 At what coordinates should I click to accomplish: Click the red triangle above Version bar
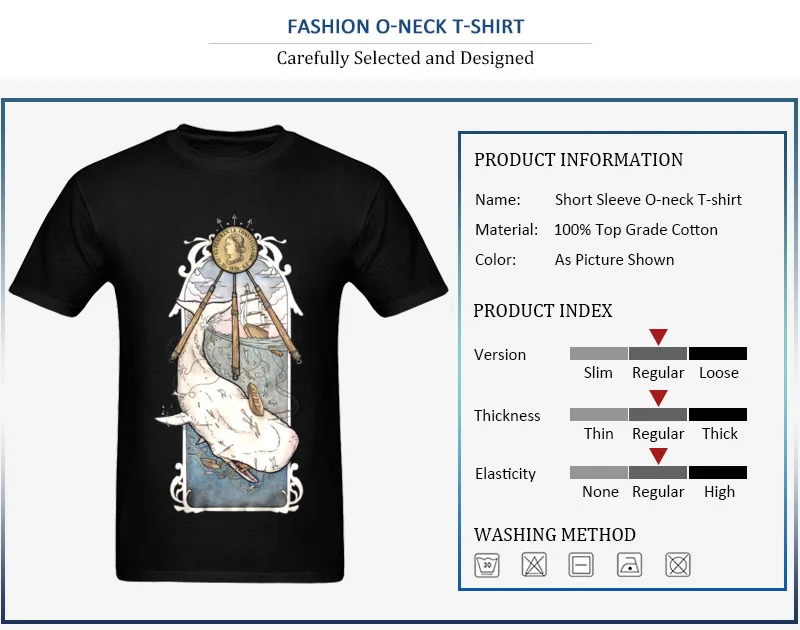658,337
